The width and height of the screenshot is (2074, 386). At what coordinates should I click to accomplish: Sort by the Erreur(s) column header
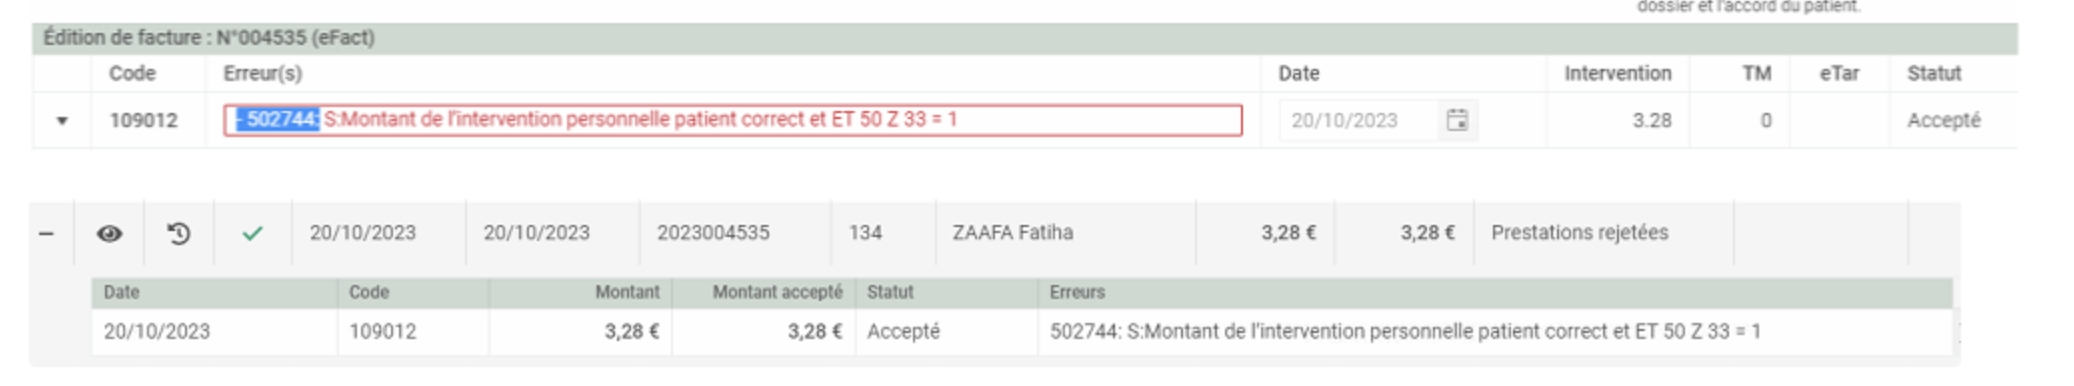(263, 73)
